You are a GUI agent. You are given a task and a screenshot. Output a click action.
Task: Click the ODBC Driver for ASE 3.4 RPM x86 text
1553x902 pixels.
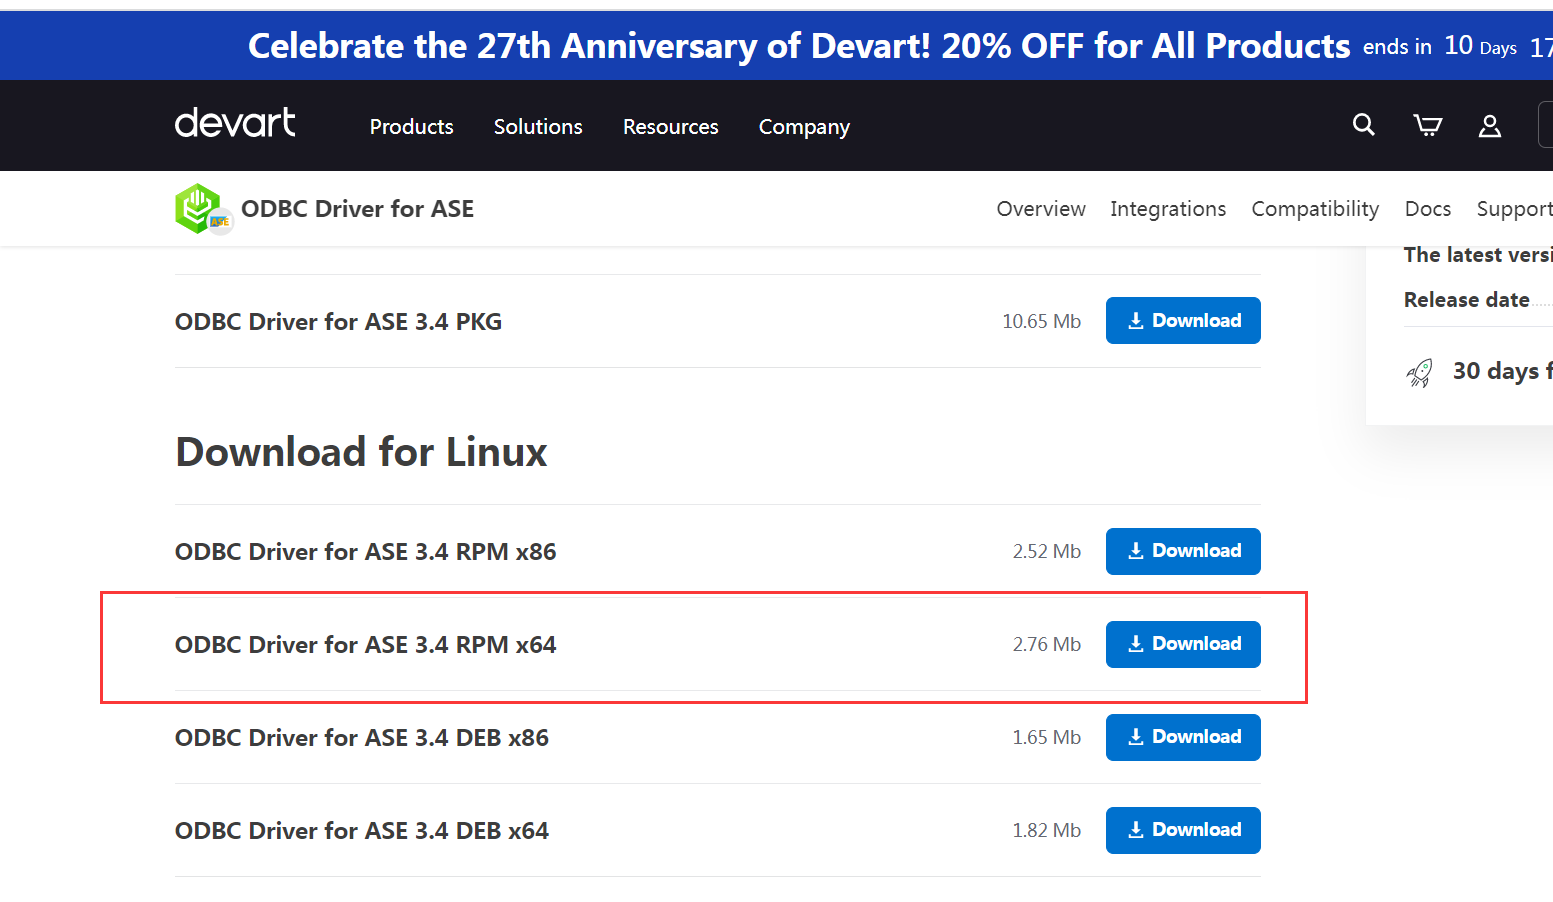coord(365,552)
